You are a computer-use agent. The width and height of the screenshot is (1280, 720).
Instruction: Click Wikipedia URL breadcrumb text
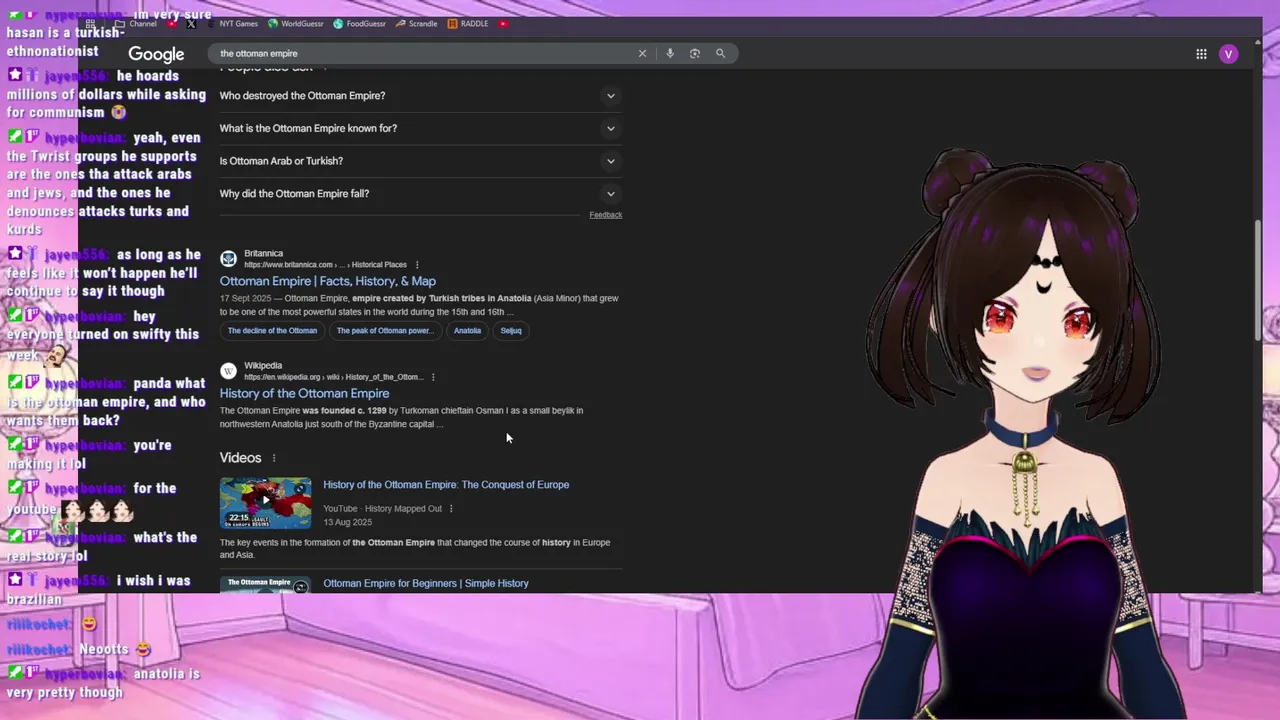(x=334, y=377)
